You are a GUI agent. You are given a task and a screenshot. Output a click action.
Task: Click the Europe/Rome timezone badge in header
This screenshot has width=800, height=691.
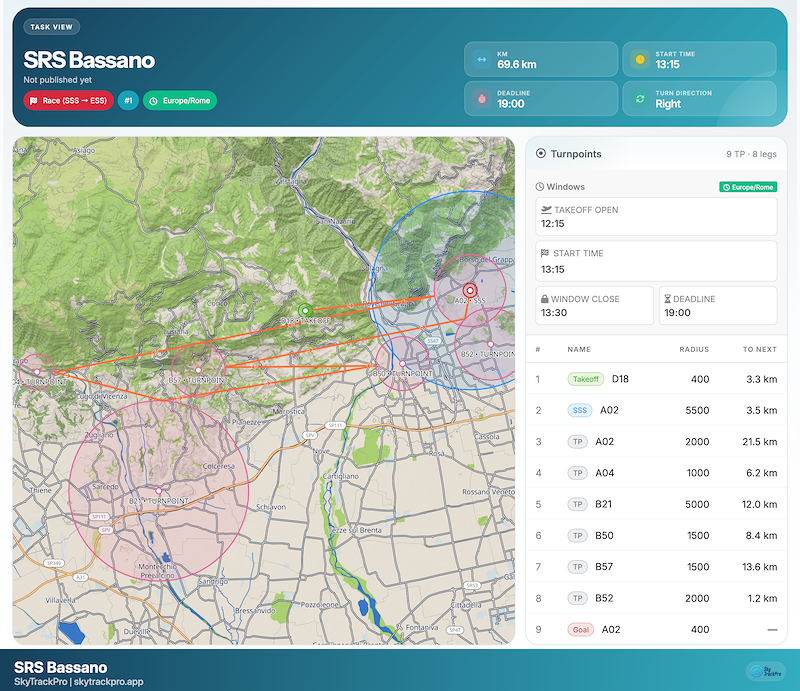(x=180, y=101)
